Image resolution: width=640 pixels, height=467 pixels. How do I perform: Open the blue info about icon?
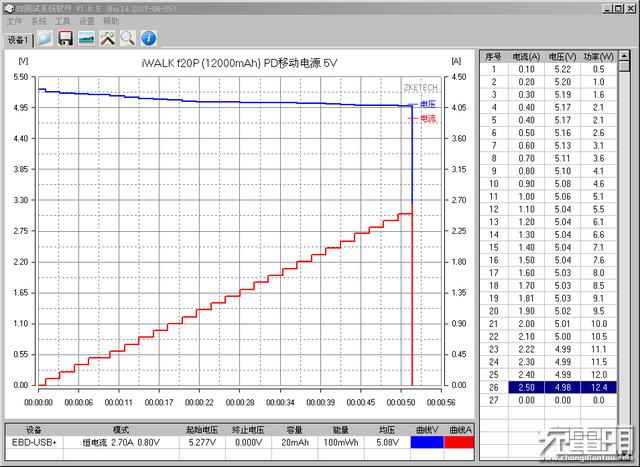coord(149,38)
